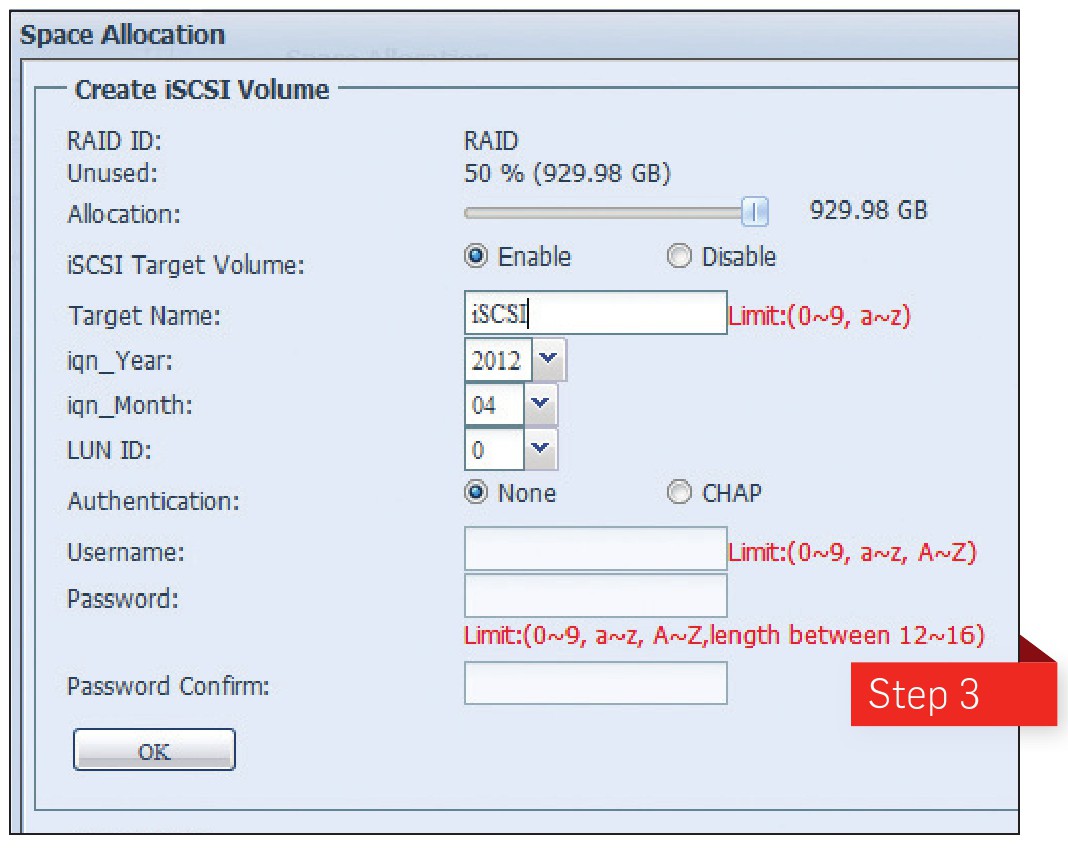This screenshot has width=1068, height=849.
Task: Click the iqn_Month value box showing 04
Action: pos(493,405)
